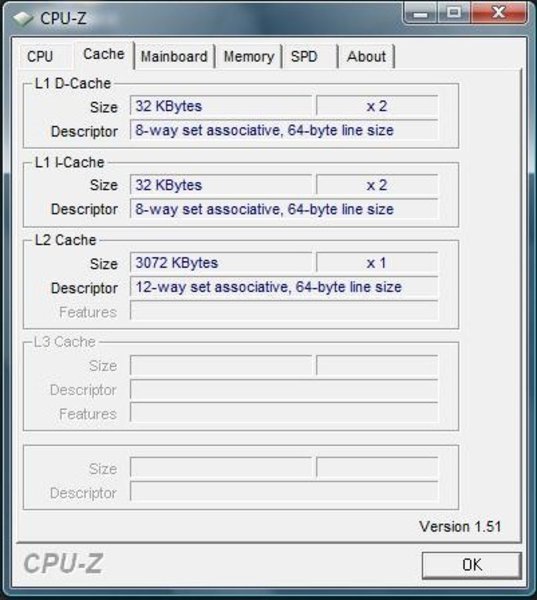This screenshot has width=537, height=600.
Task: Close the CPU-Z window
Action: click(x=499, y=13)
